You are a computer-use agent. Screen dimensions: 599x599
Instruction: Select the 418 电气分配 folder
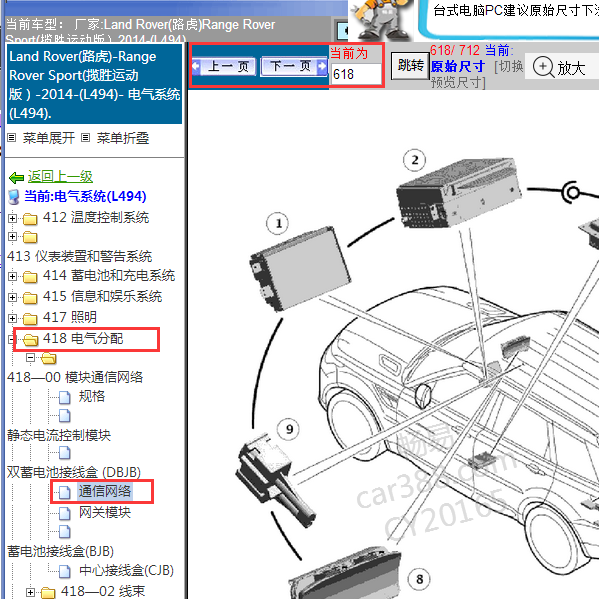(83, 338)
